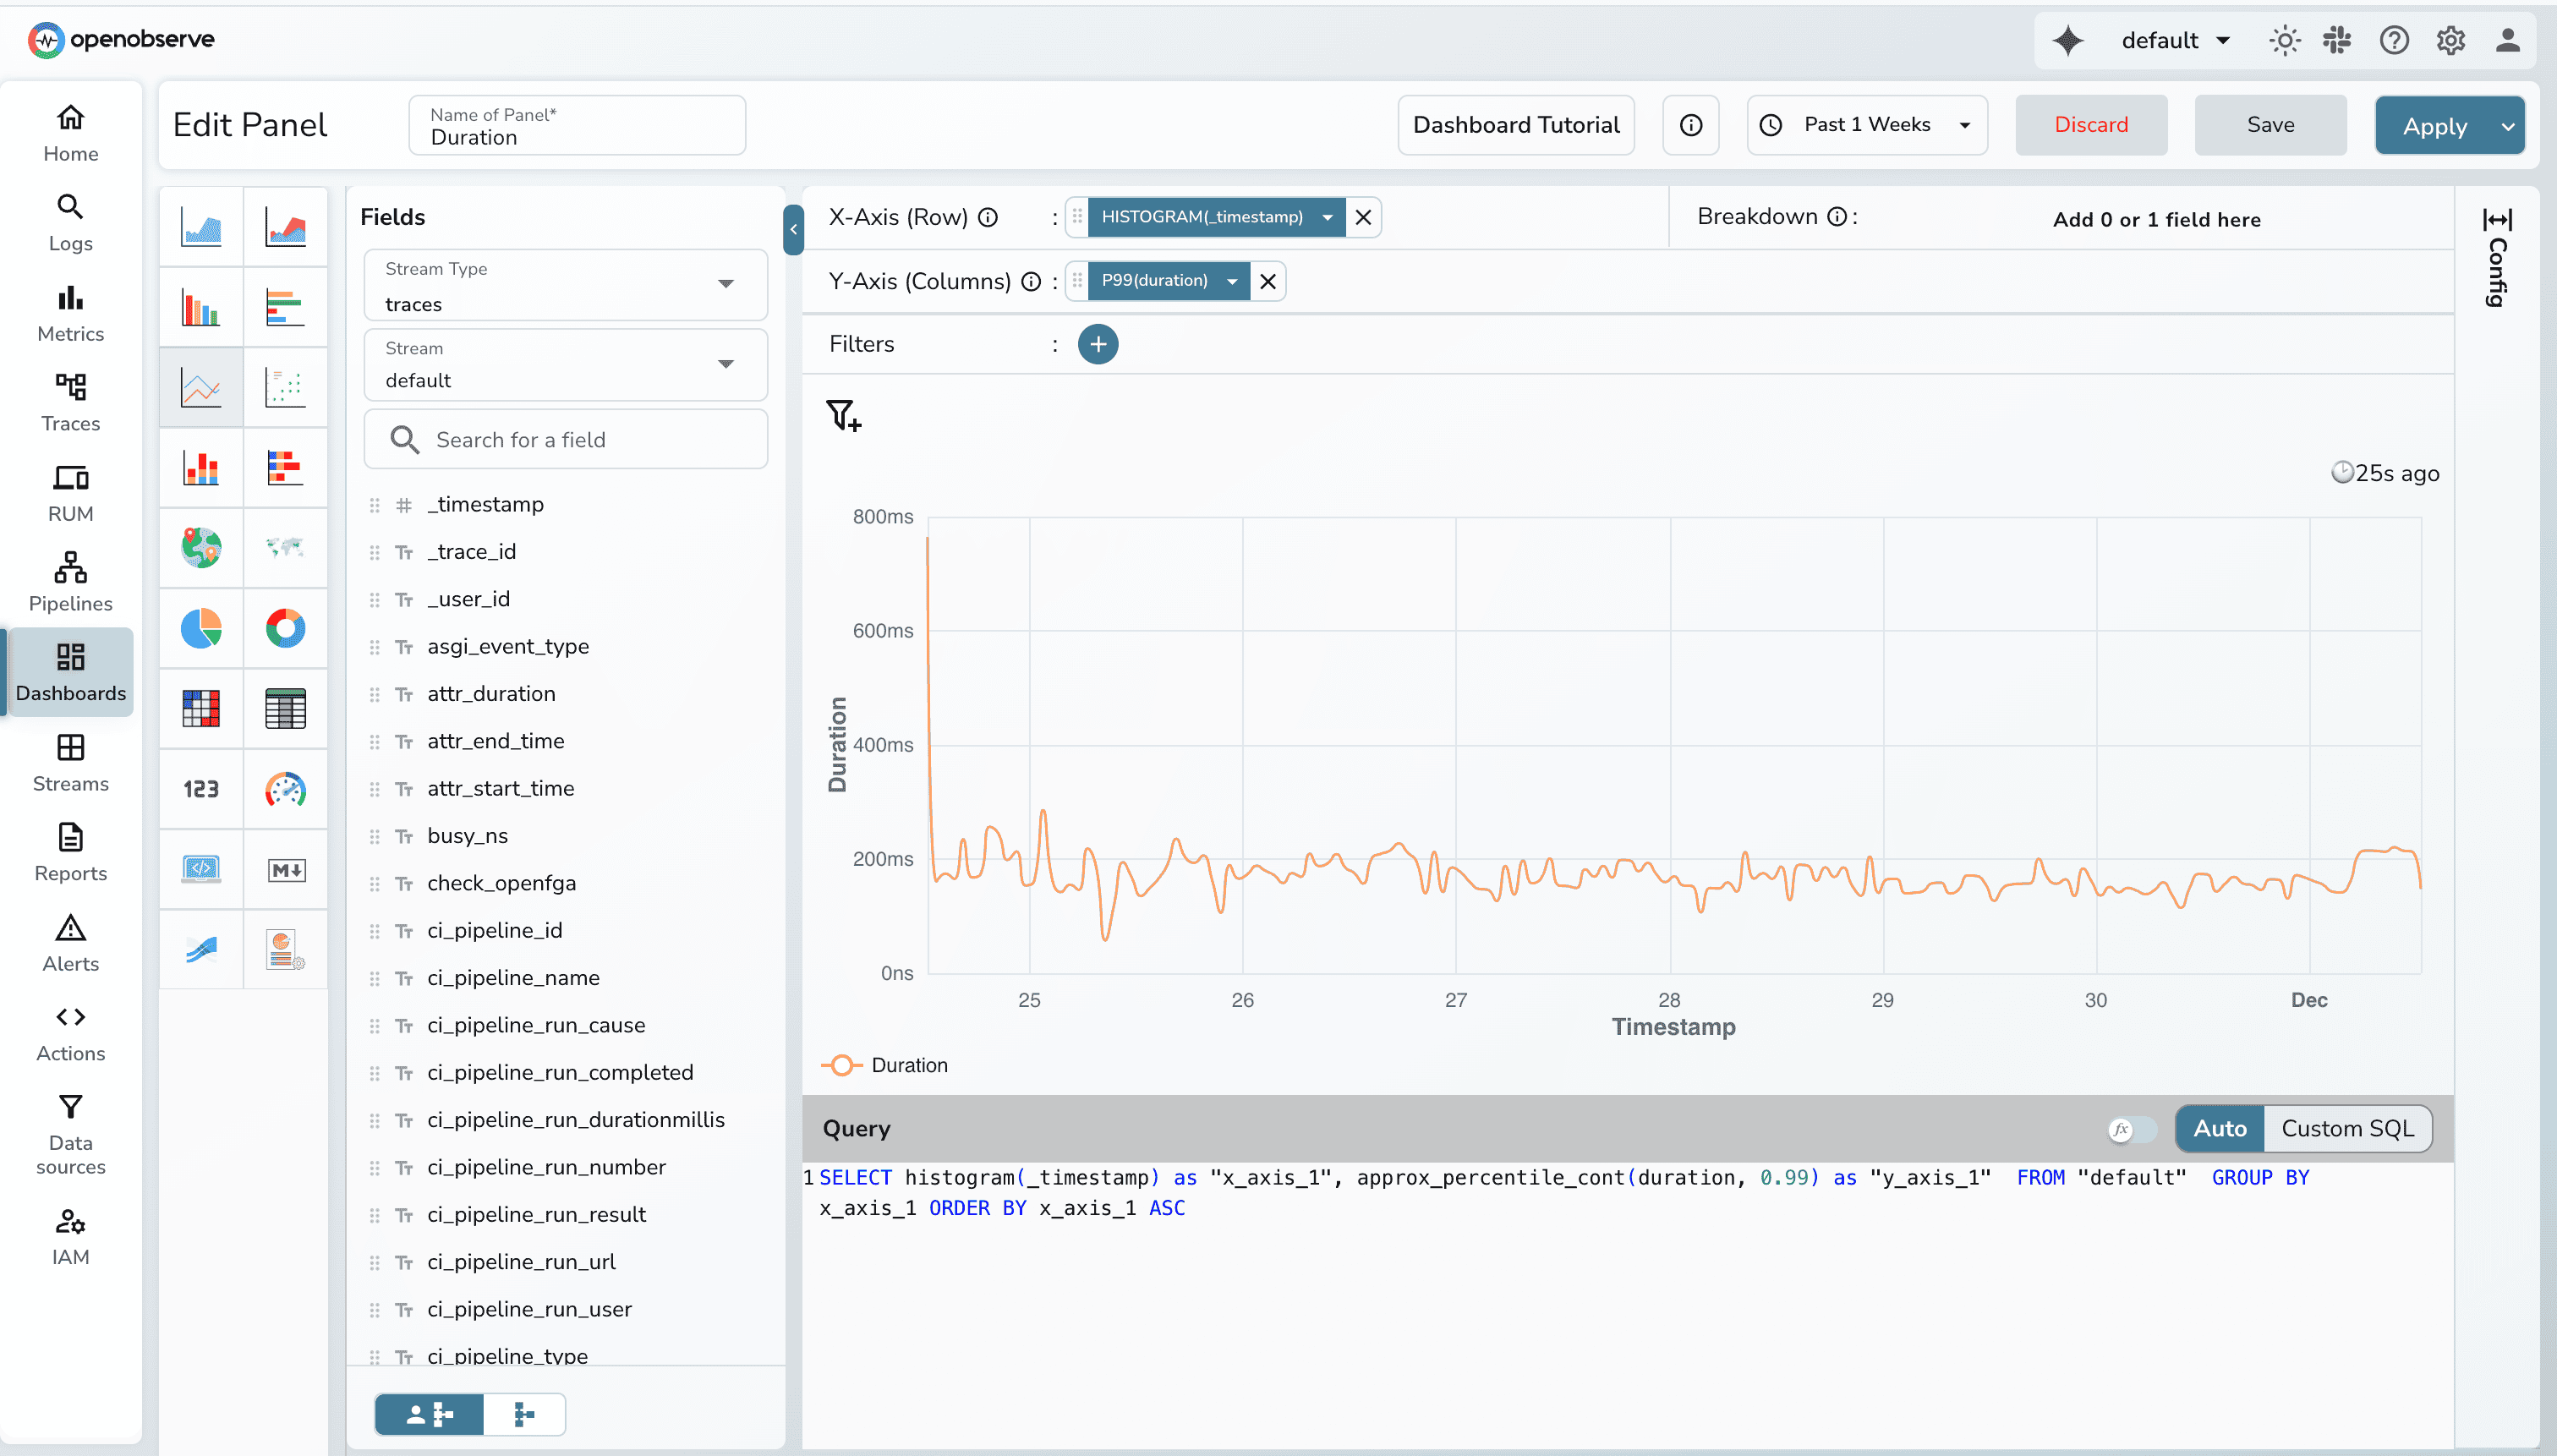Click inside the Name of Panel field
Screen dimensions: 2557x1456
pyautogui.click(x=576, y=137)
